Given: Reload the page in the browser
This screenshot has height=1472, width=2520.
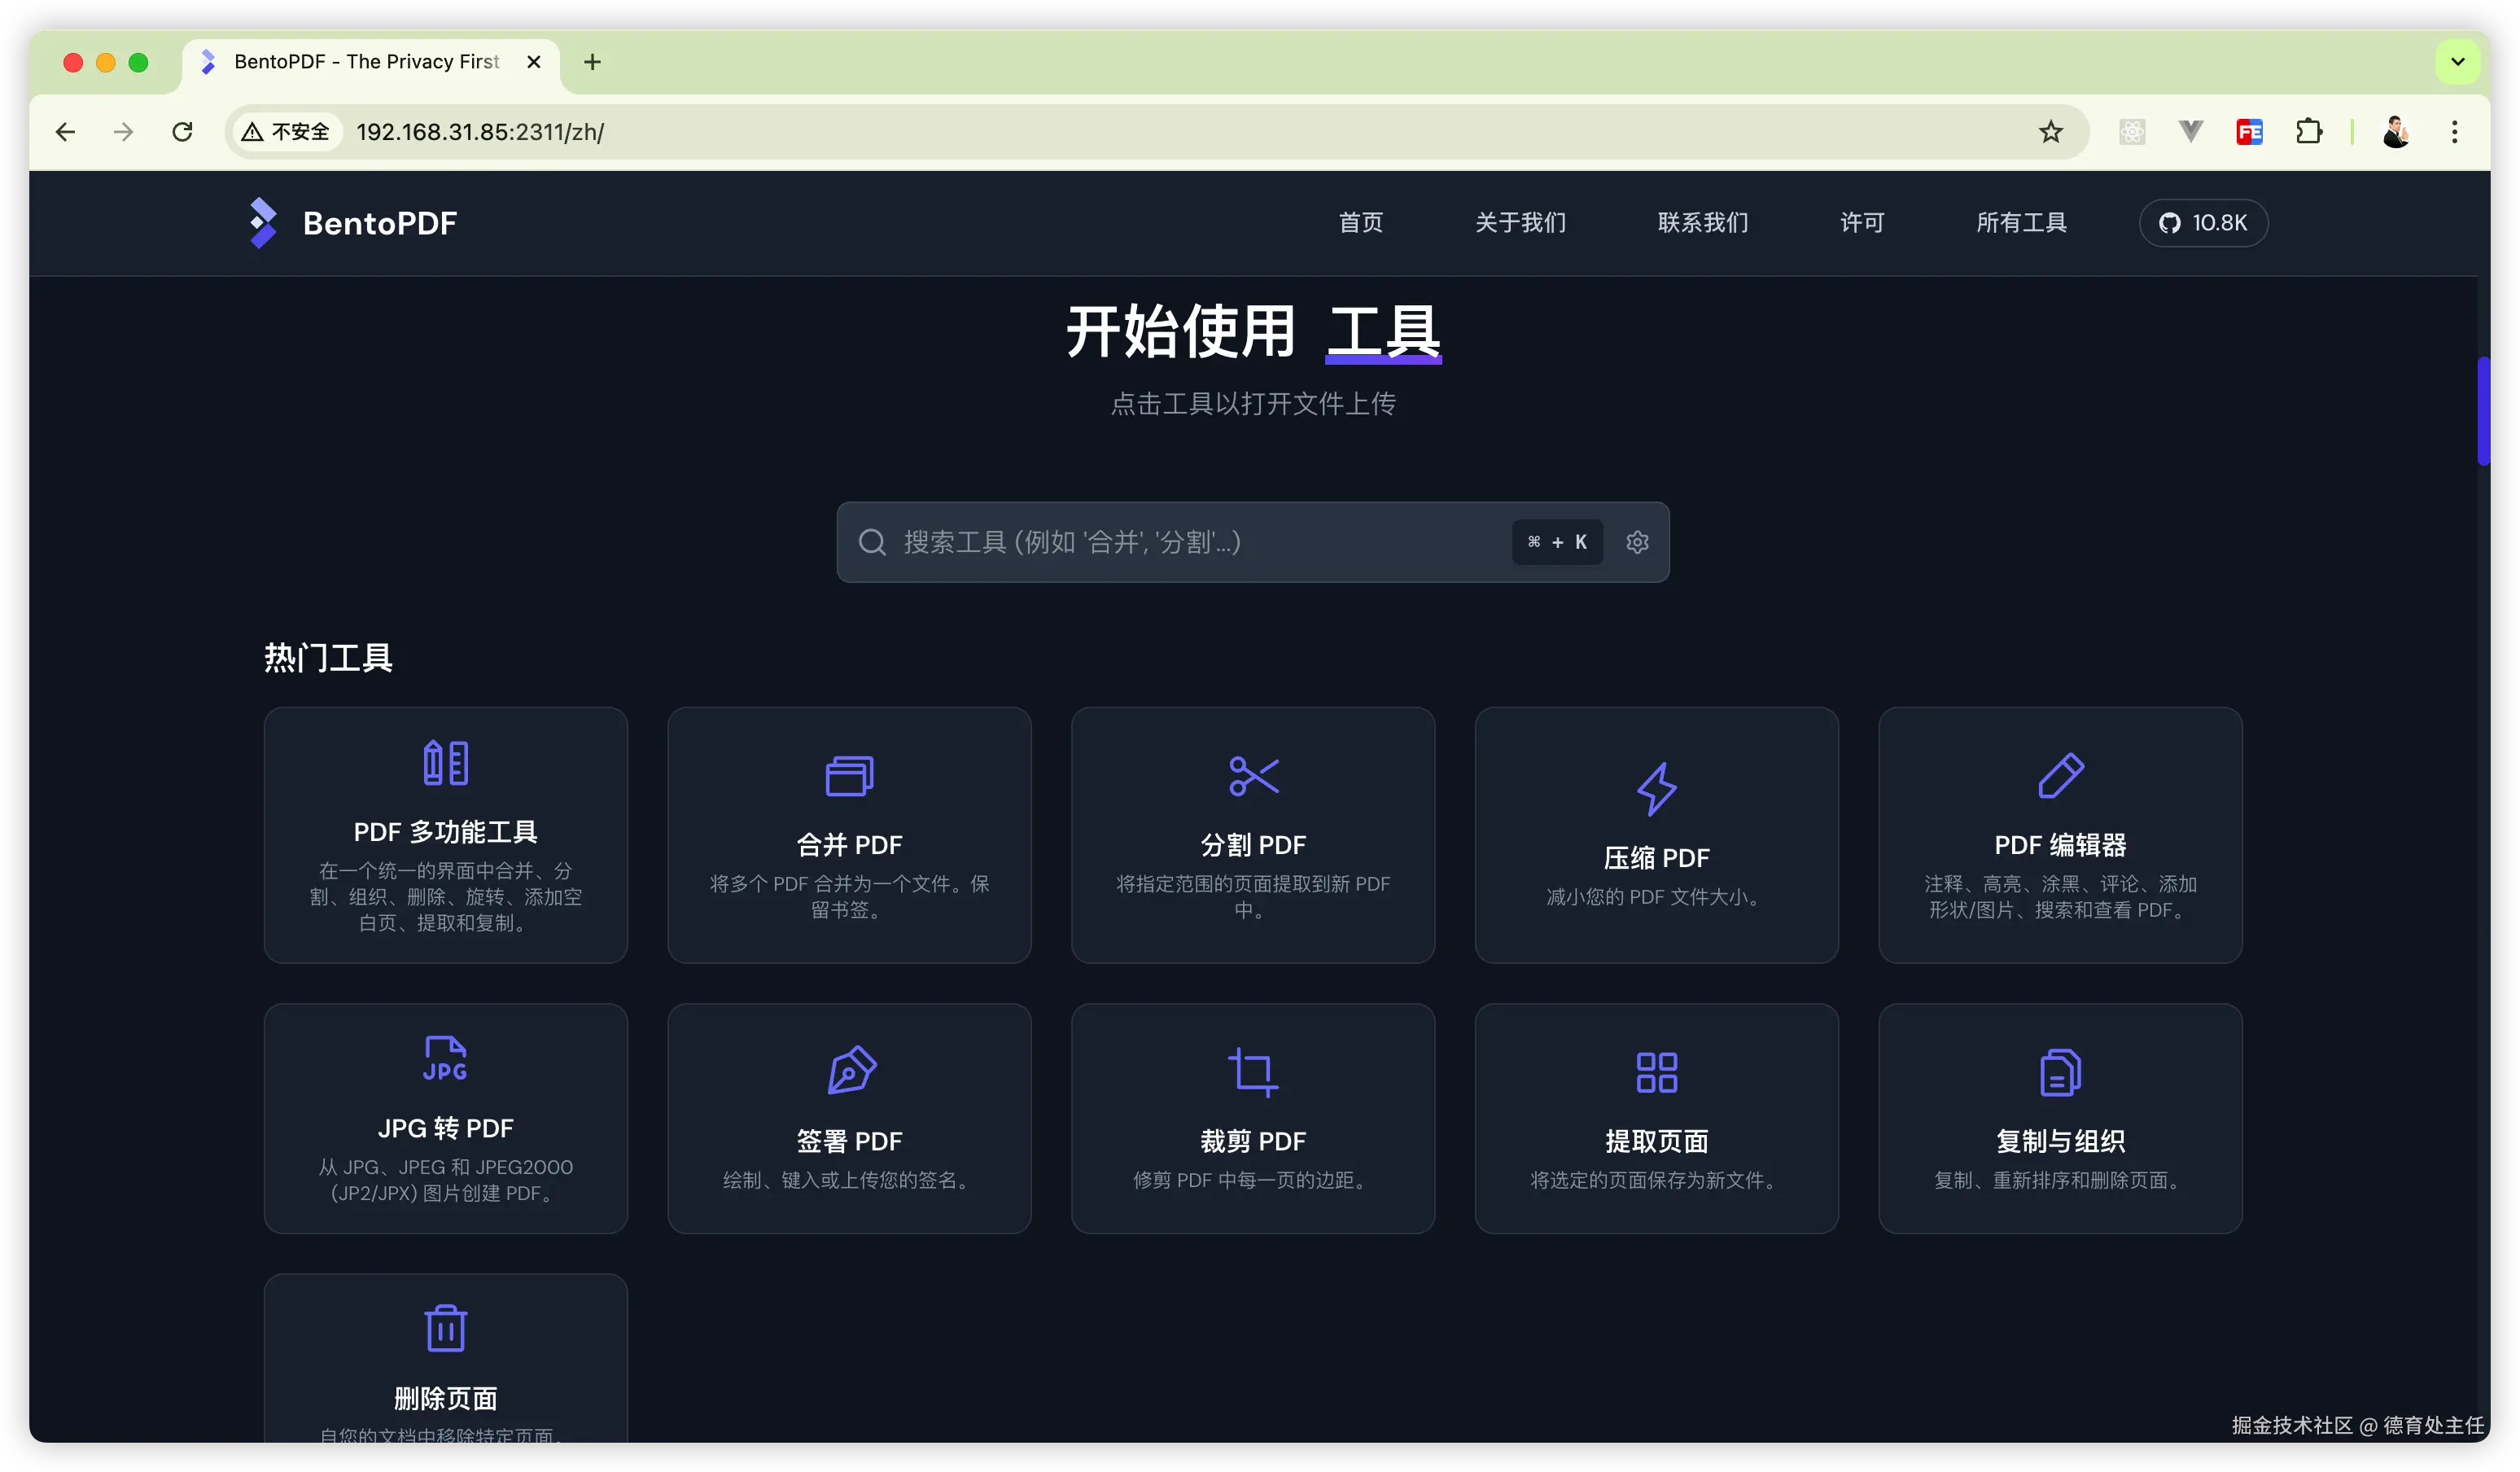Looking at the screenshot, I should click(182, 132).
